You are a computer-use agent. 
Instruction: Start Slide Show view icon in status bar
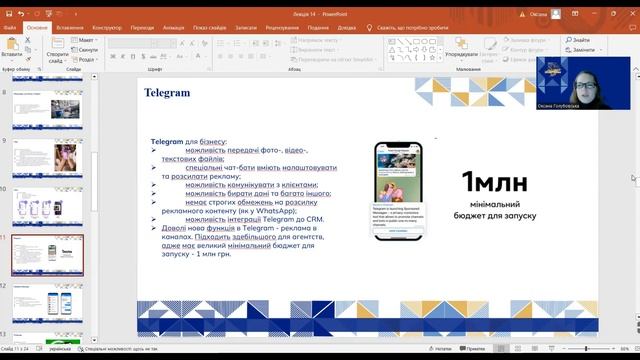pos(551,349)
